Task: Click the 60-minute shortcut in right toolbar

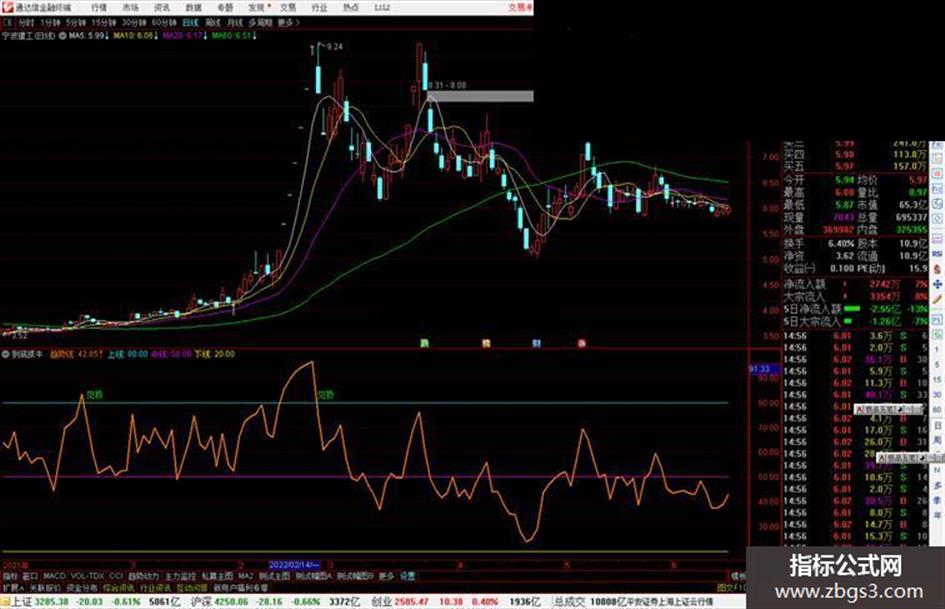Action: (937, 409)
